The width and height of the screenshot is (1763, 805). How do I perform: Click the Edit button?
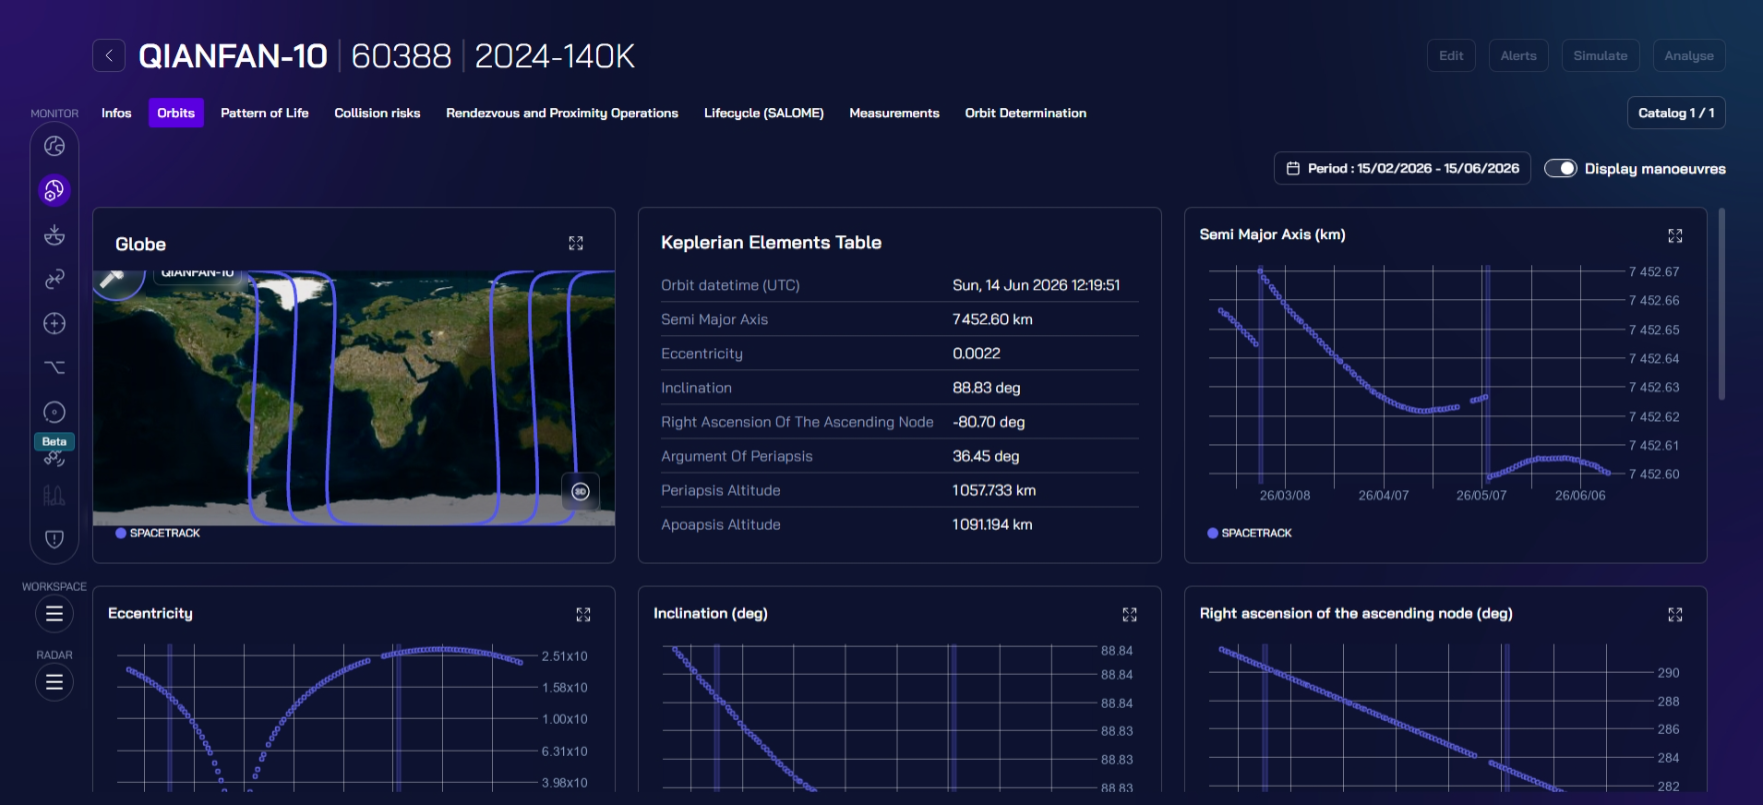coord(1451,56)
